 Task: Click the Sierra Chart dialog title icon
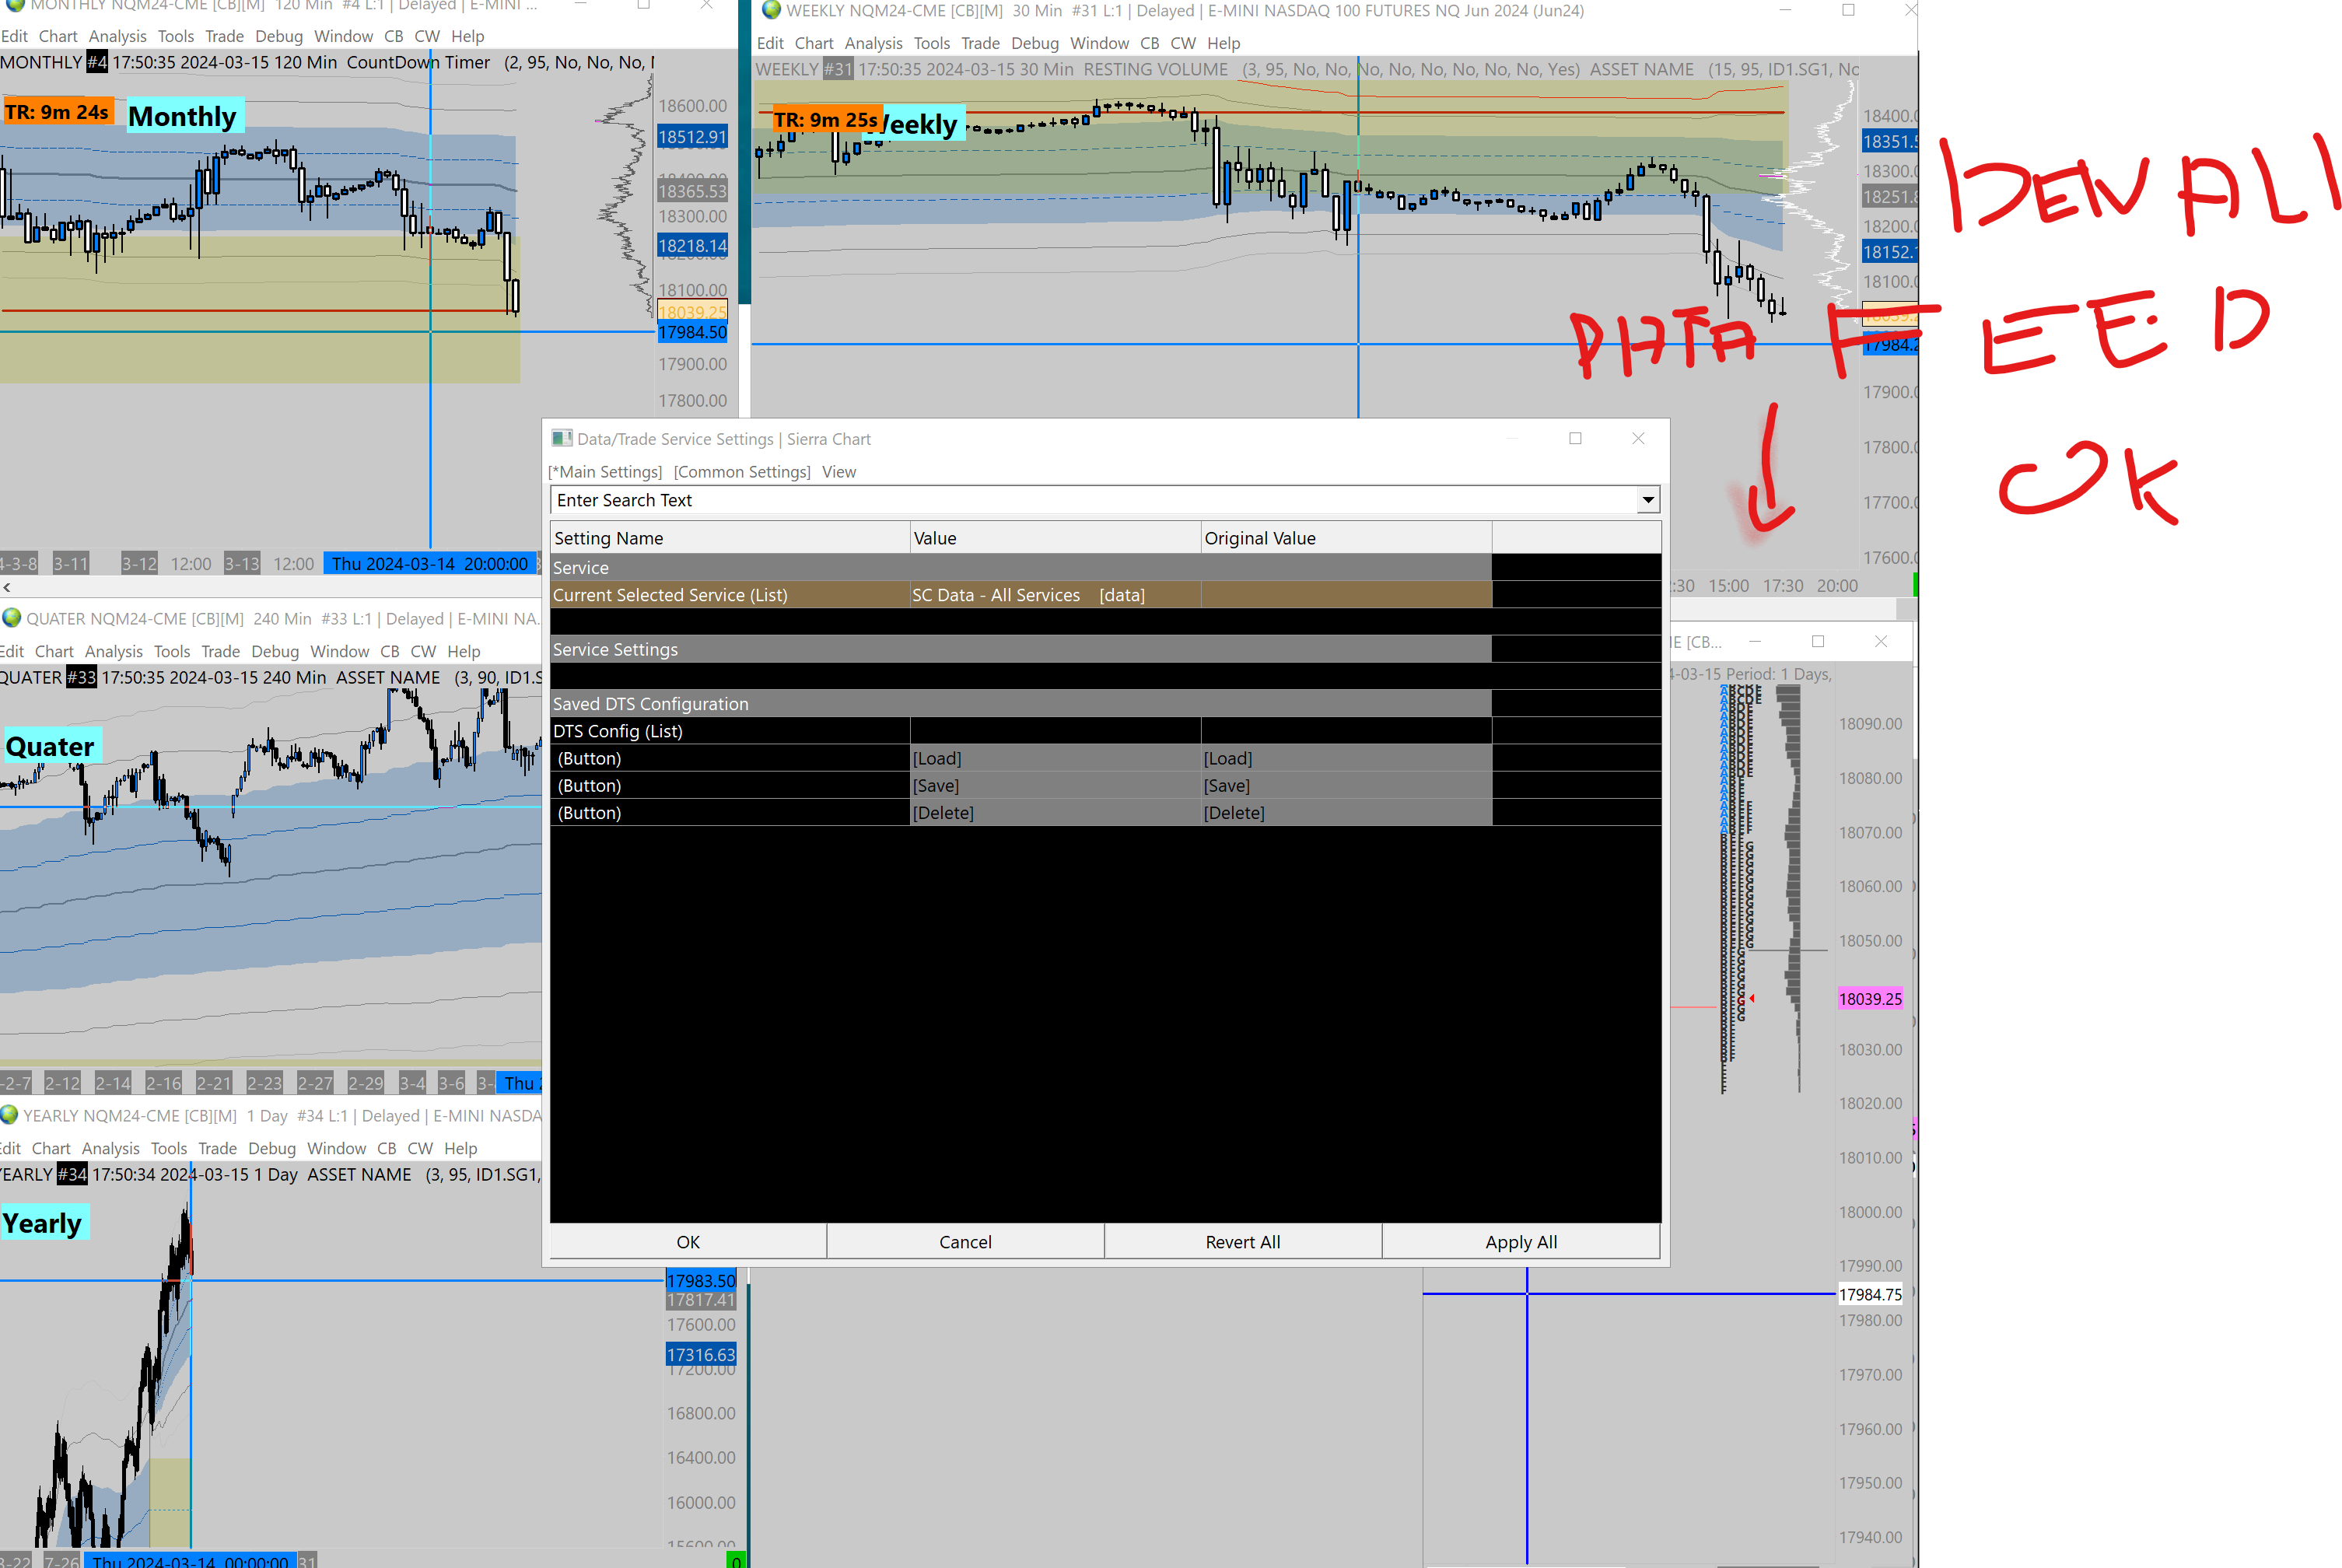(x=561, y=438)
